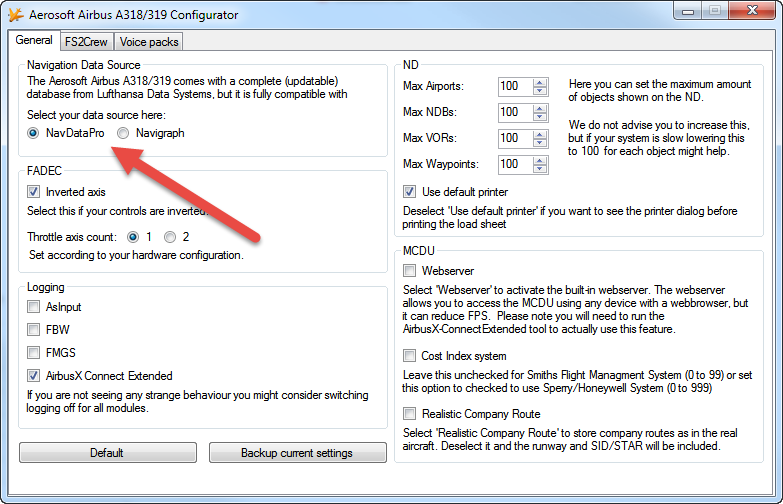Click the Max Airports value field
Viewport: 783px width, 504px height.
pos(515,86)
